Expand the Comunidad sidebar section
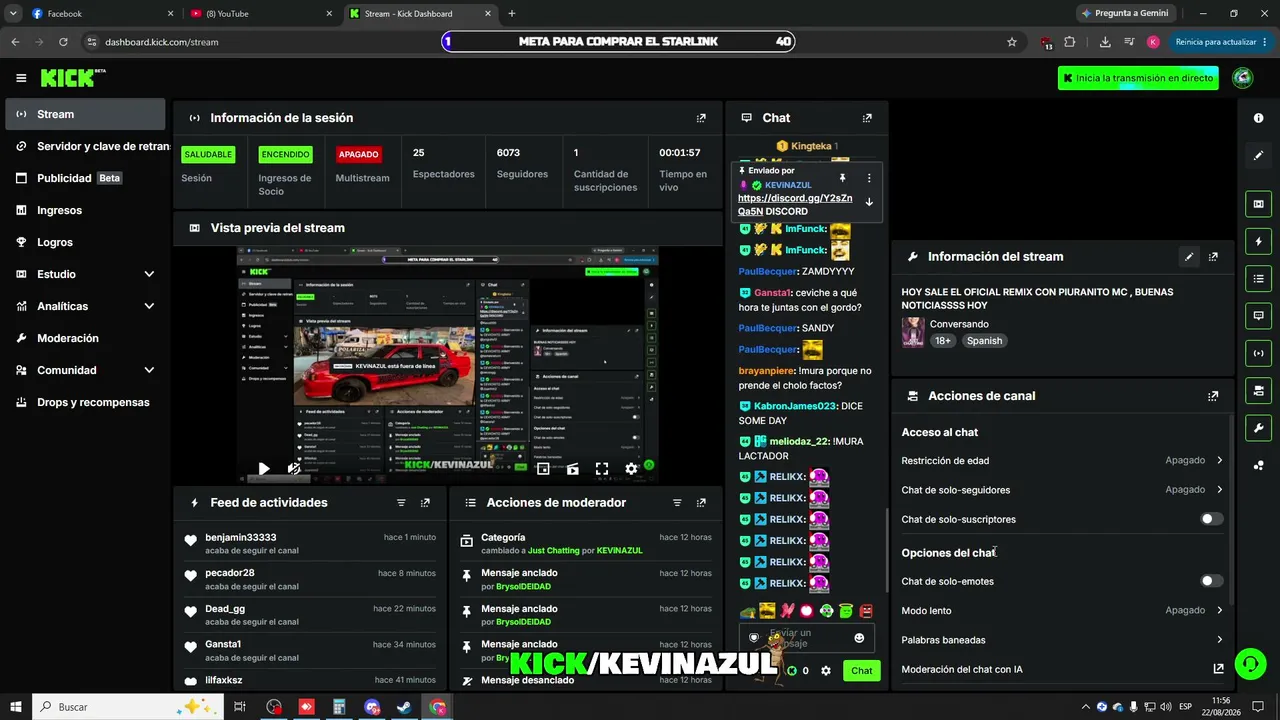 pyautogui.click(x=149, y=370)
